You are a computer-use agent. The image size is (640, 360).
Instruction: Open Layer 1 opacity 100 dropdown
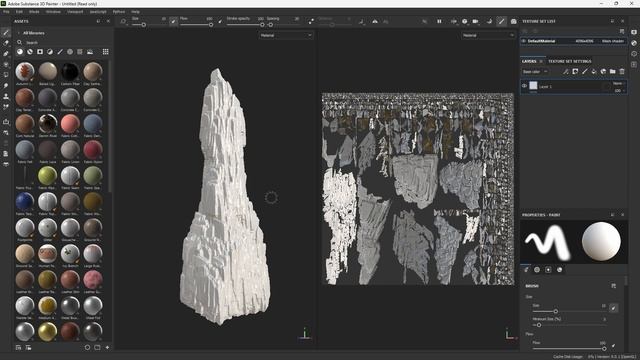pyautogui.click(x=619, y=90)
